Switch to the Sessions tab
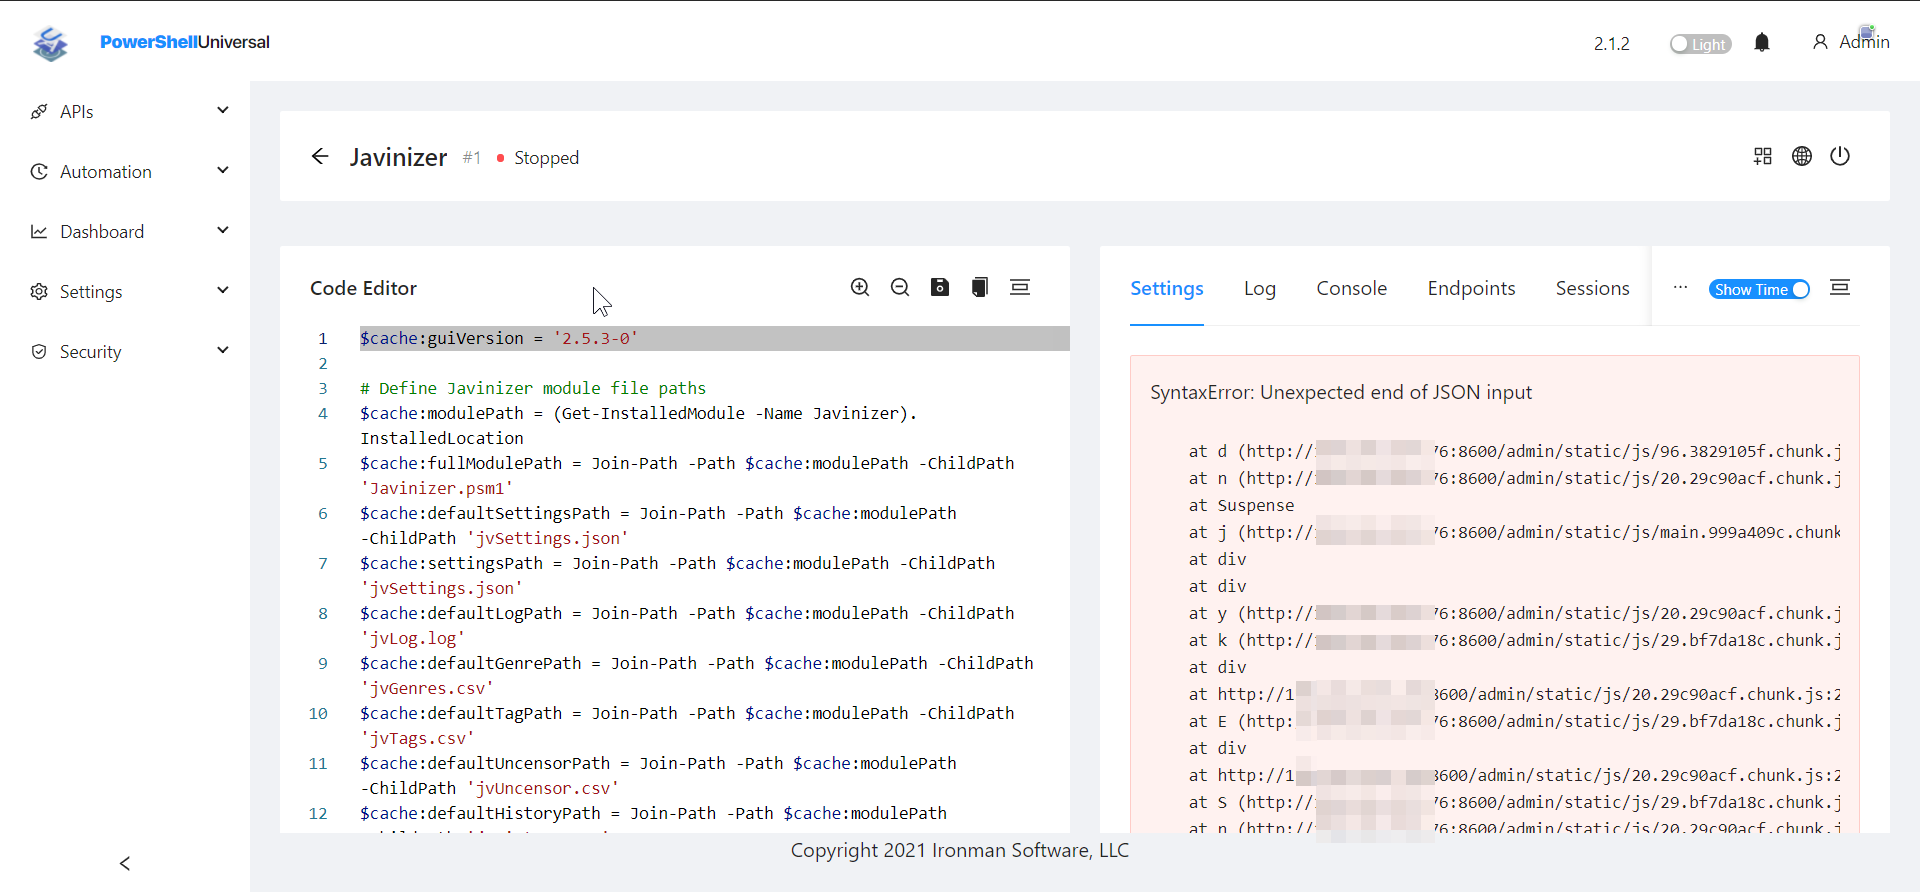 pyautogui.click(x=1593, y=288)
